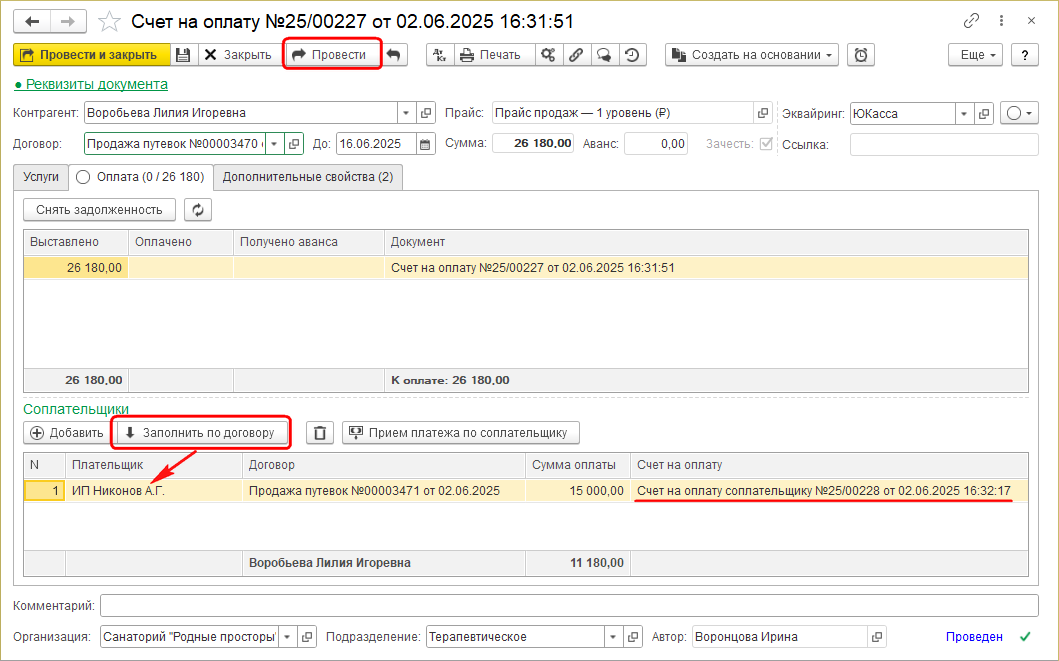Expand the Контрагент dropdown list
Screen dimensions: 1059x661
coord(405,113)
